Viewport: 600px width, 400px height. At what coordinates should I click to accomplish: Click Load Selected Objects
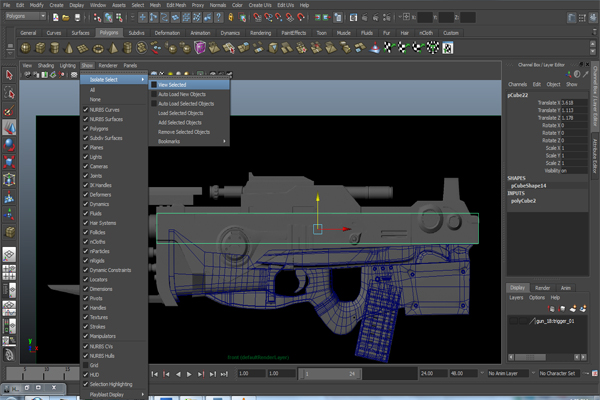(x=180, y=113)
